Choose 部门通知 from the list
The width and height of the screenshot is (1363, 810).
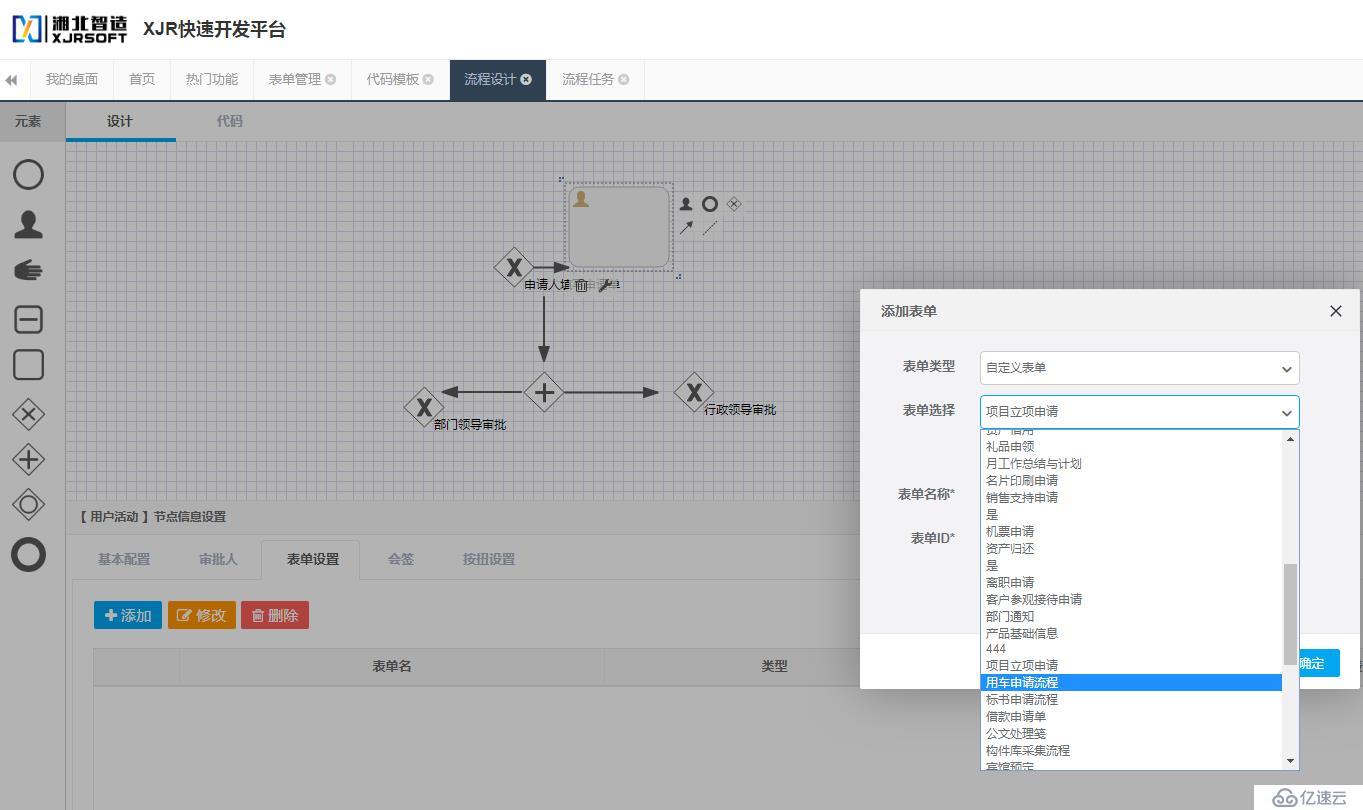click(1131, 617)
